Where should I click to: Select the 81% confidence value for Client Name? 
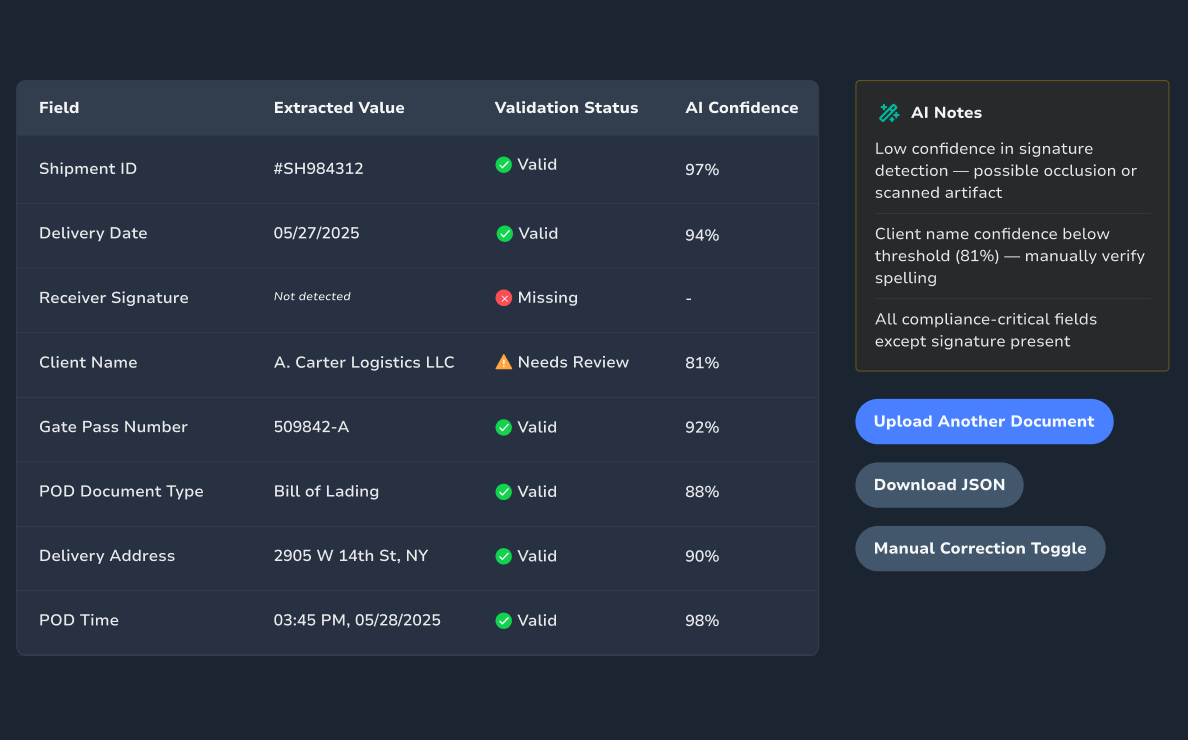coord(701,363)
